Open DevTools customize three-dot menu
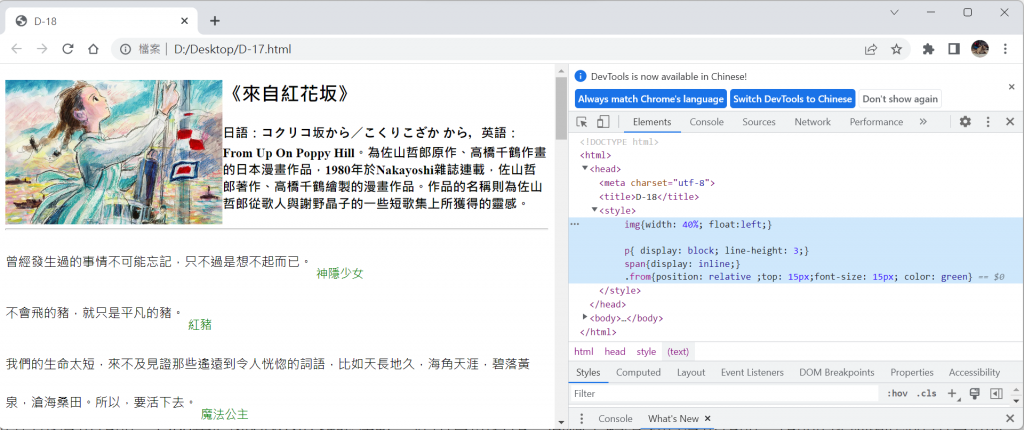 click(988, 122)
